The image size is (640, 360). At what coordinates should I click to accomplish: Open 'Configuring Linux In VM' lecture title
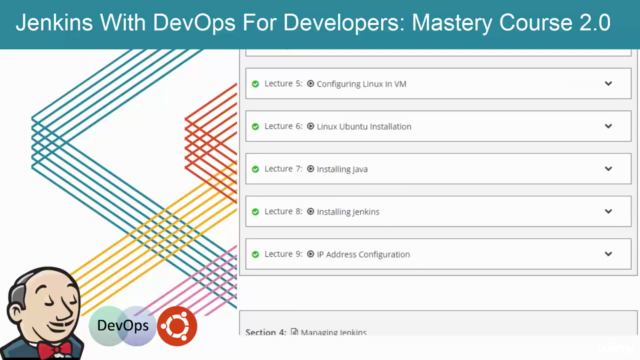tap(362, 84)
